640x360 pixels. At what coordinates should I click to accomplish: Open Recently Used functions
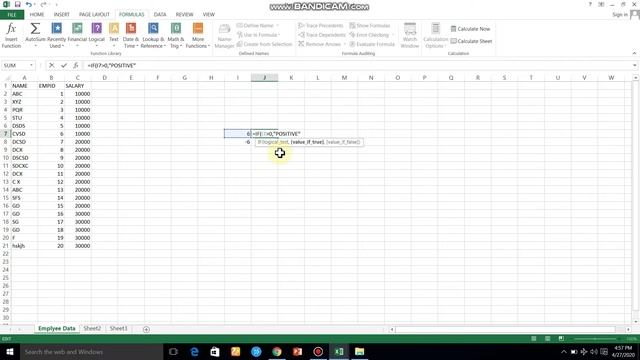[56, 35]
